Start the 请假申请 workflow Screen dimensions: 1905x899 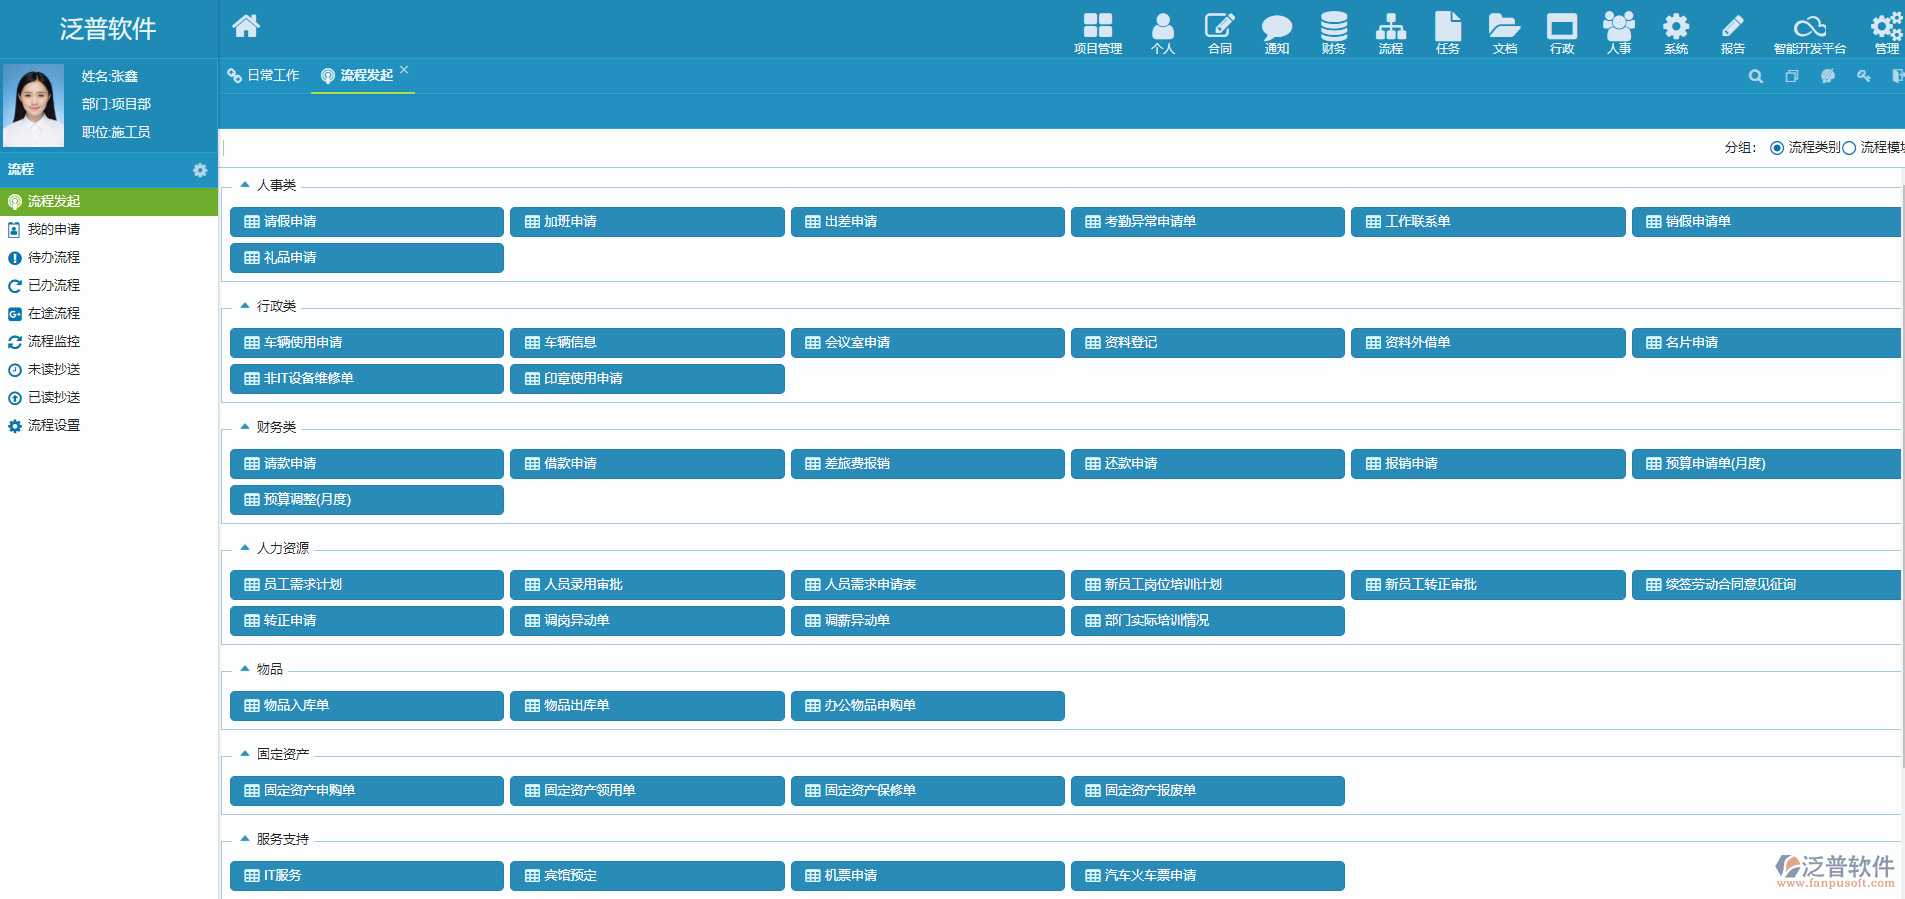(x=367, y=222)
